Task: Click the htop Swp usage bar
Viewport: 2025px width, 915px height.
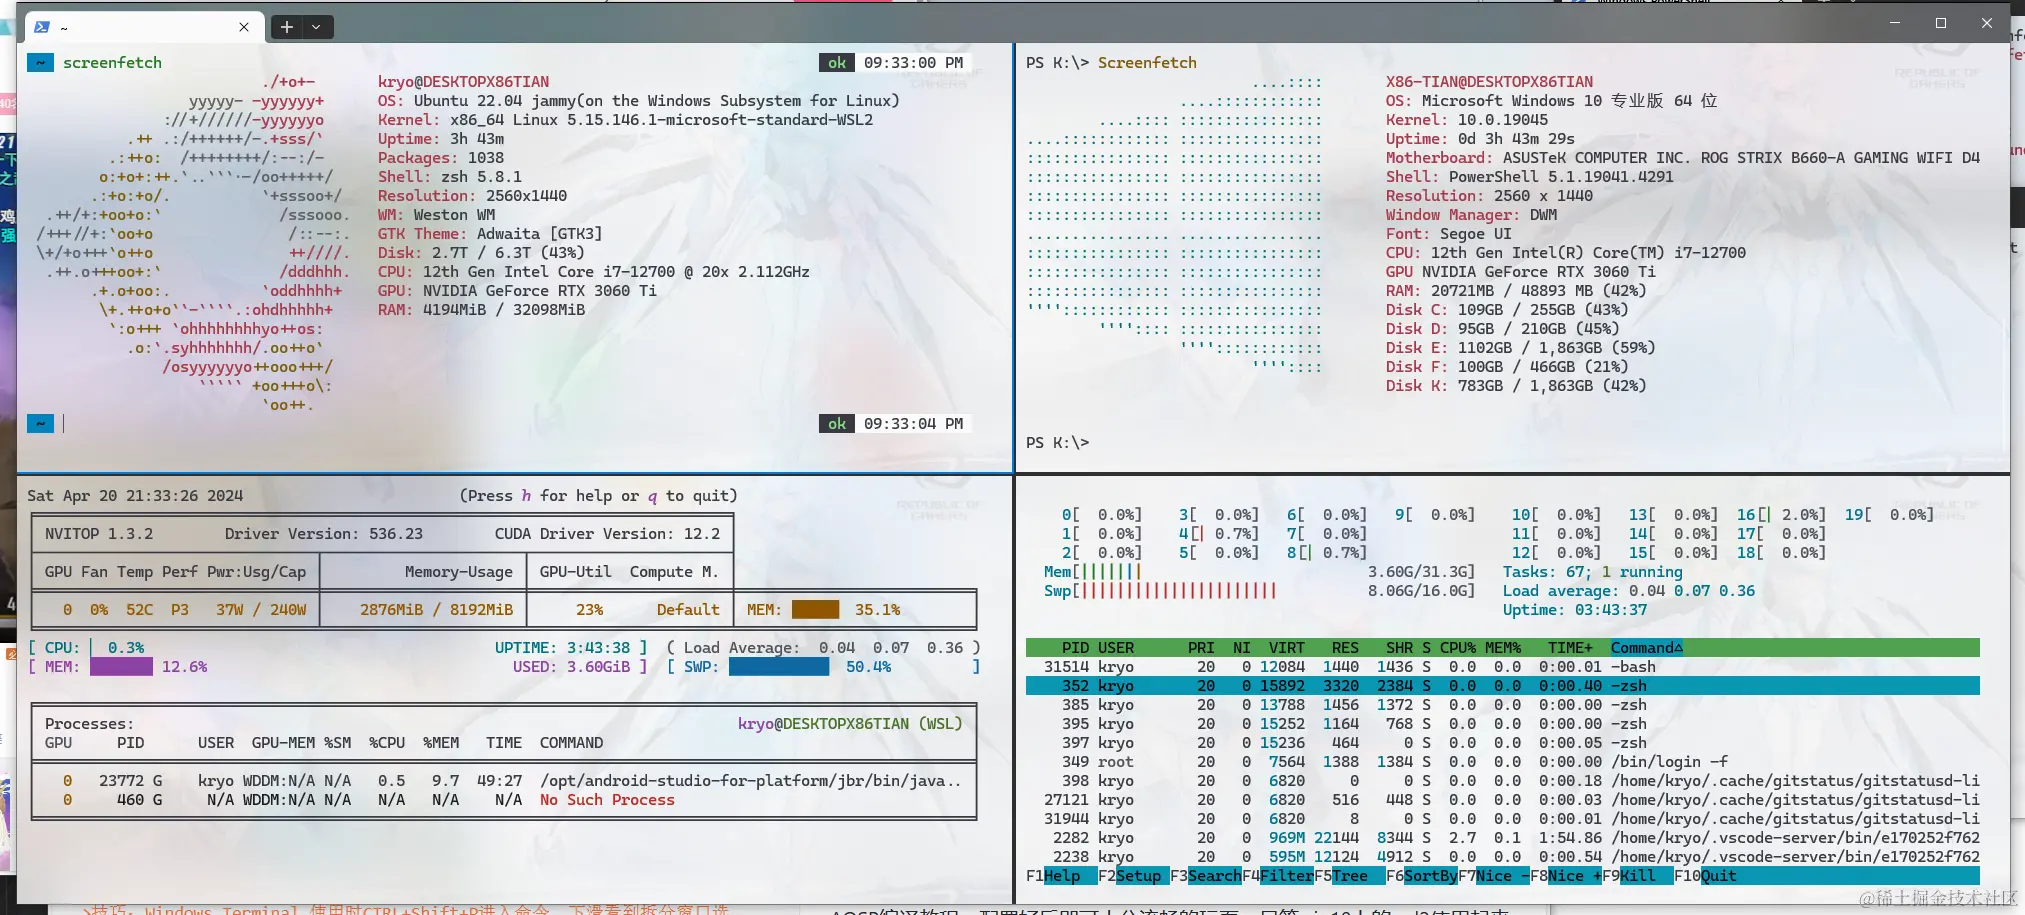Action: click(1260, 591)
